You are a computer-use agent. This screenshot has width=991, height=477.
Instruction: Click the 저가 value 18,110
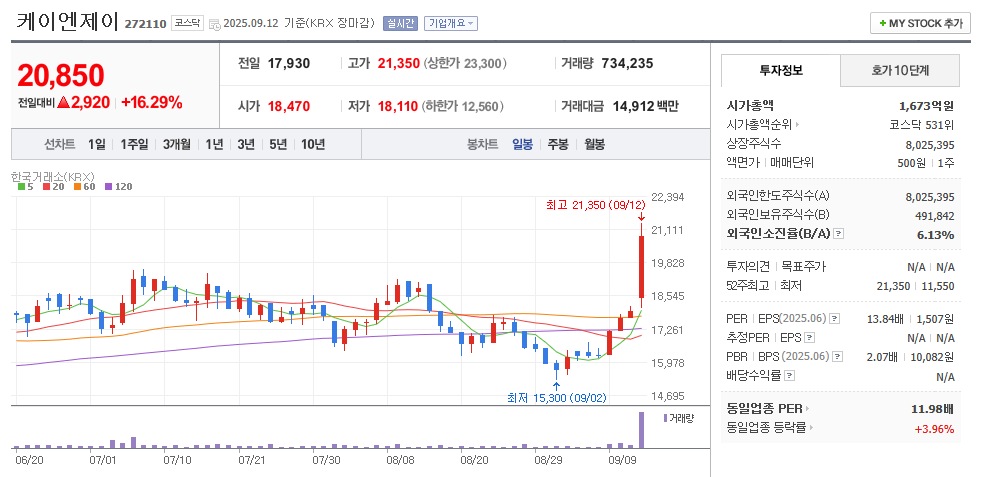398,106
